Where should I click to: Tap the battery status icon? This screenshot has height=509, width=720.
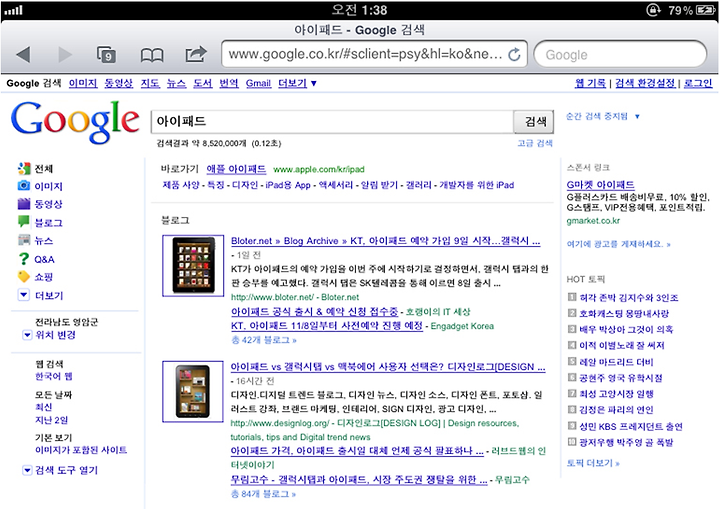pyautogui.click(x=706, y=10)
